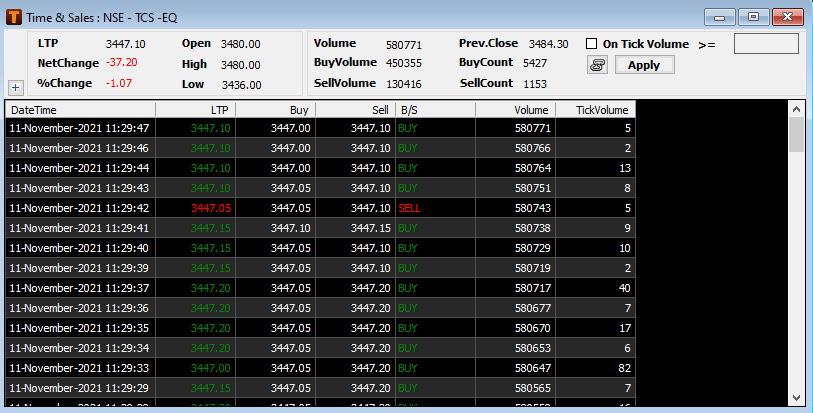
Task: Minimize the Time & Sales window
Action: (x=719, y=17)
